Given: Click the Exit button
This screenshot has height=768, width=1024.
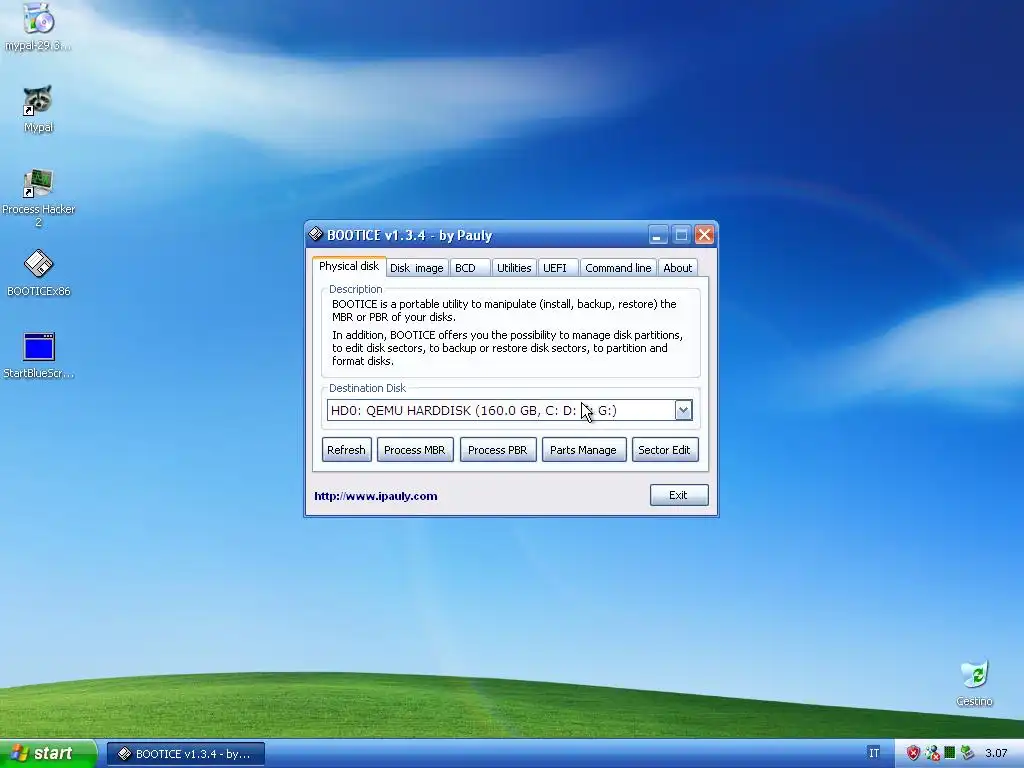Looking at the screenshot, I should [x=679, y=495].
